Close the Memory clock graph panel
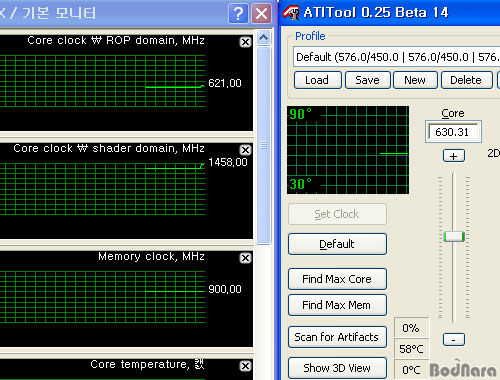The width and height of the screenshot is (500, 380). point(245,258)
